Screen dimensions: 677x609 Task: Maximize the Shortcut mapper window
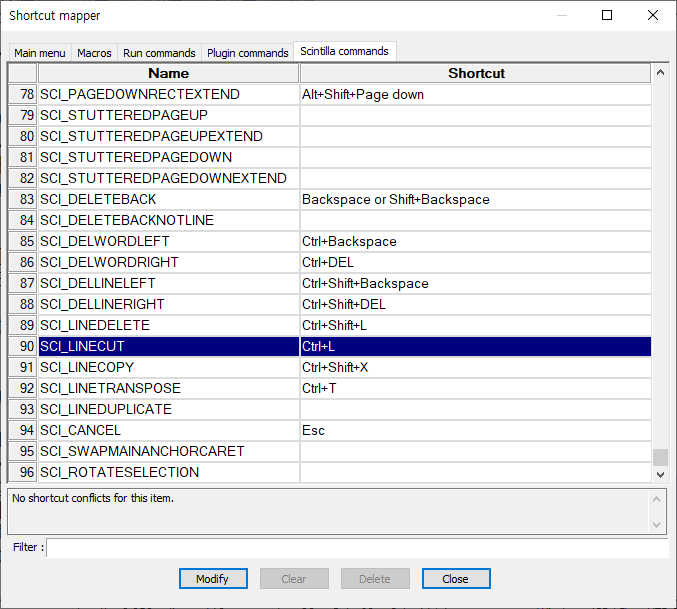[607, 15]
